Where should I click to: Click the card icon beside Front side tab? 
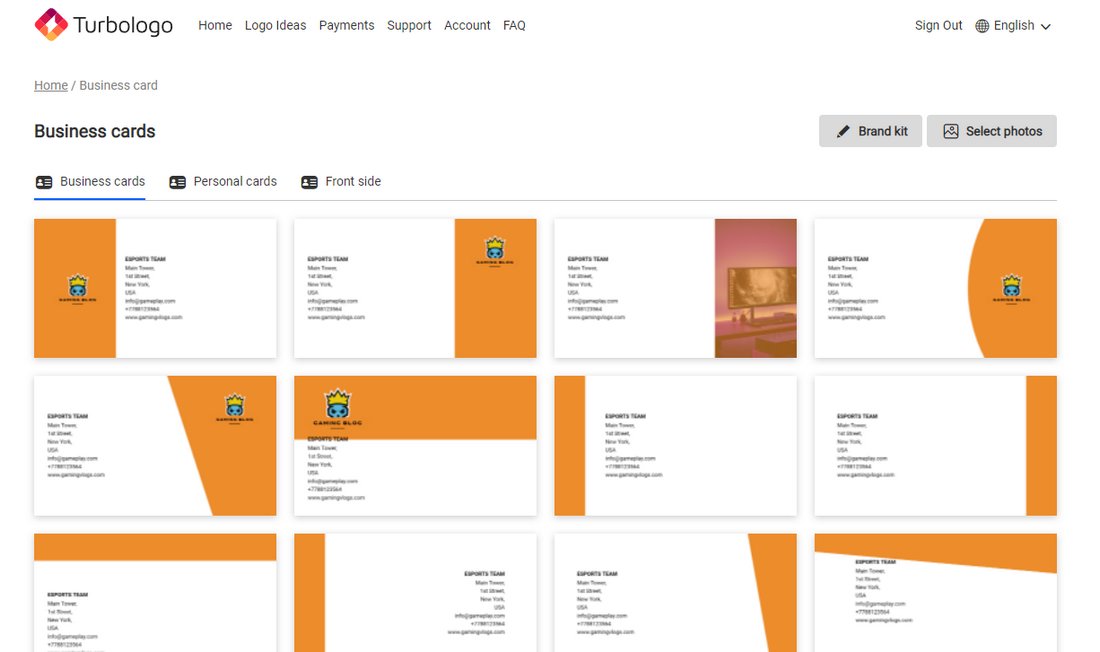point(309,182)
